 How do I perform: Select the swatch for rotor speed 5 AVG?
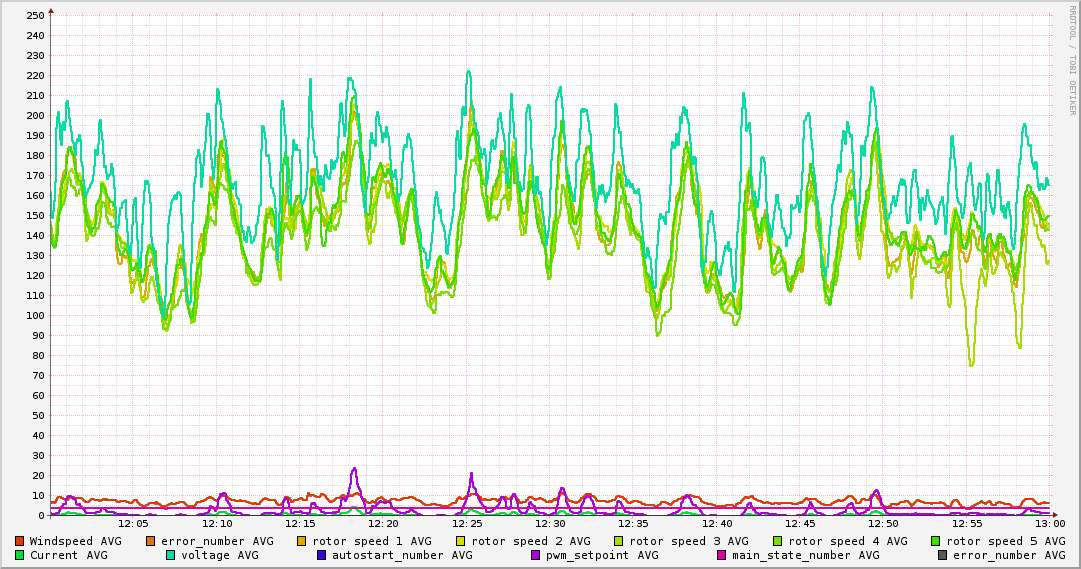click(936, 541)
